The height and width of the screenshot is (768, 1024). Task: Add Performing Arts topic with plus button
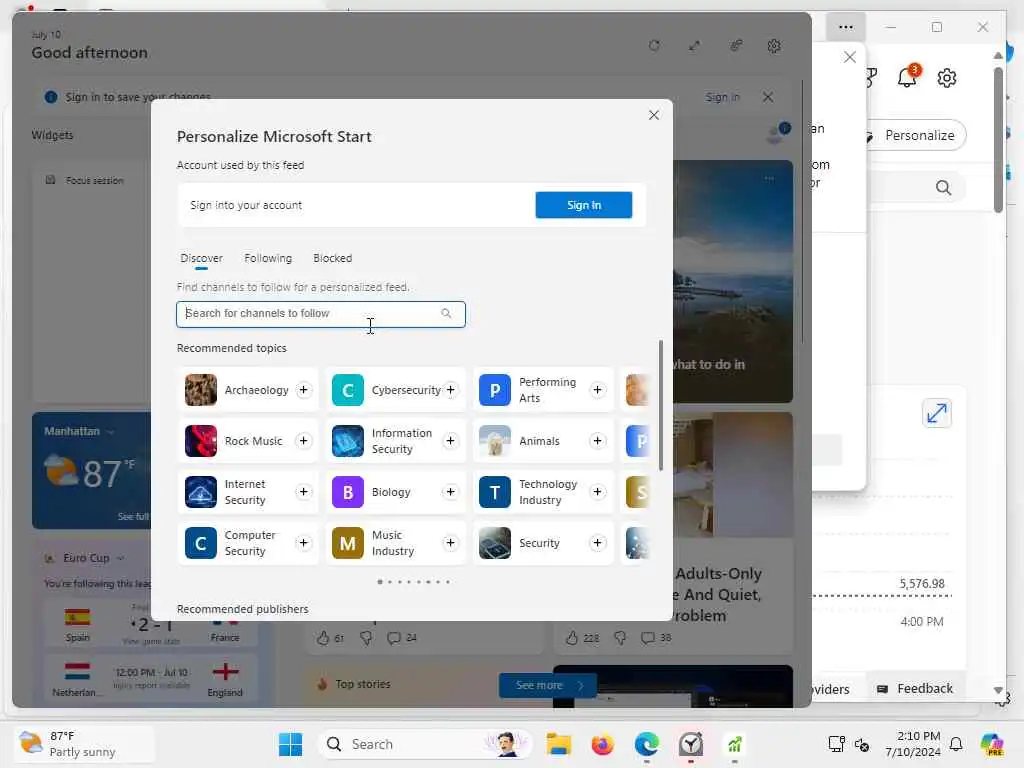tap(598, 390)
